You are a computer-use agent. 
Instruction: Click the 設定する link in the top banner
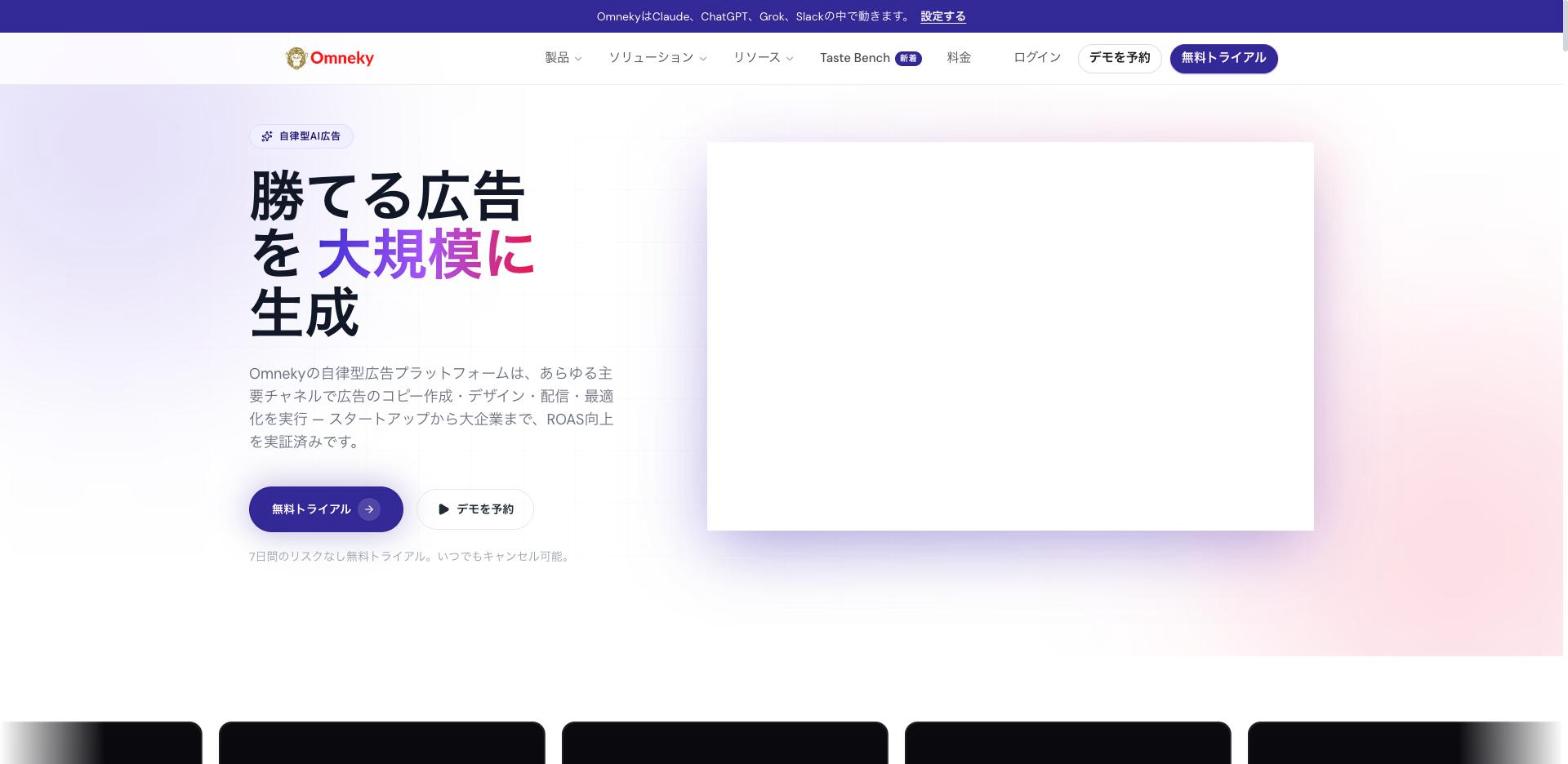point(943,16)
